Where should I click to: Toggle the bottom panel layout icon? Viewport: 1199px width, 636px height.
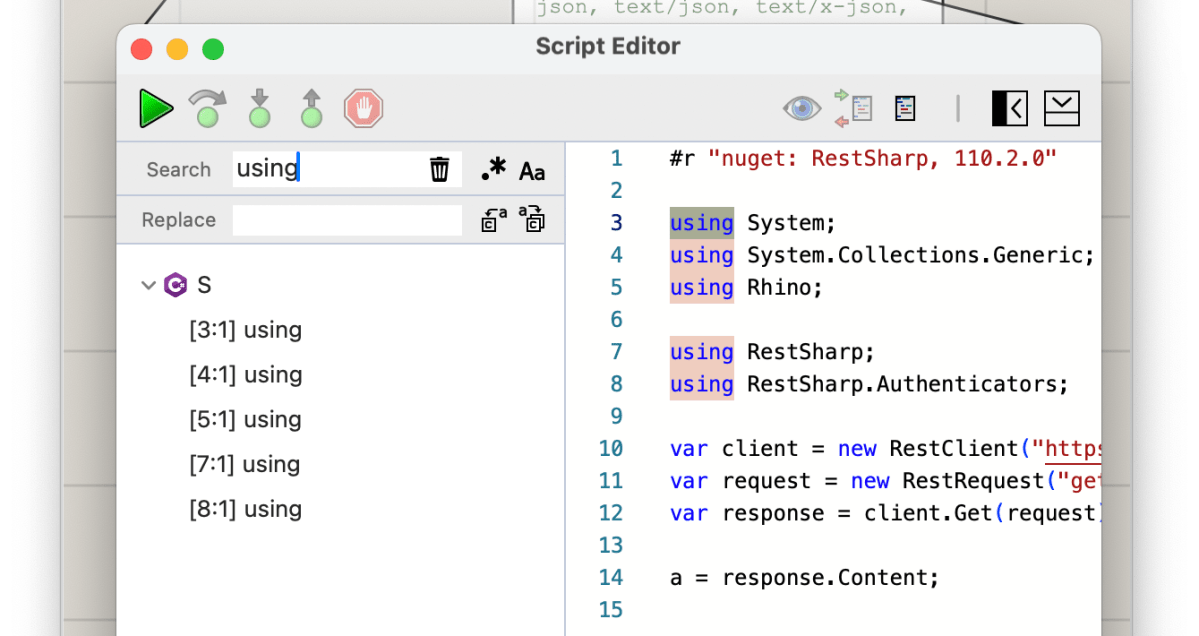[1061, 109]
